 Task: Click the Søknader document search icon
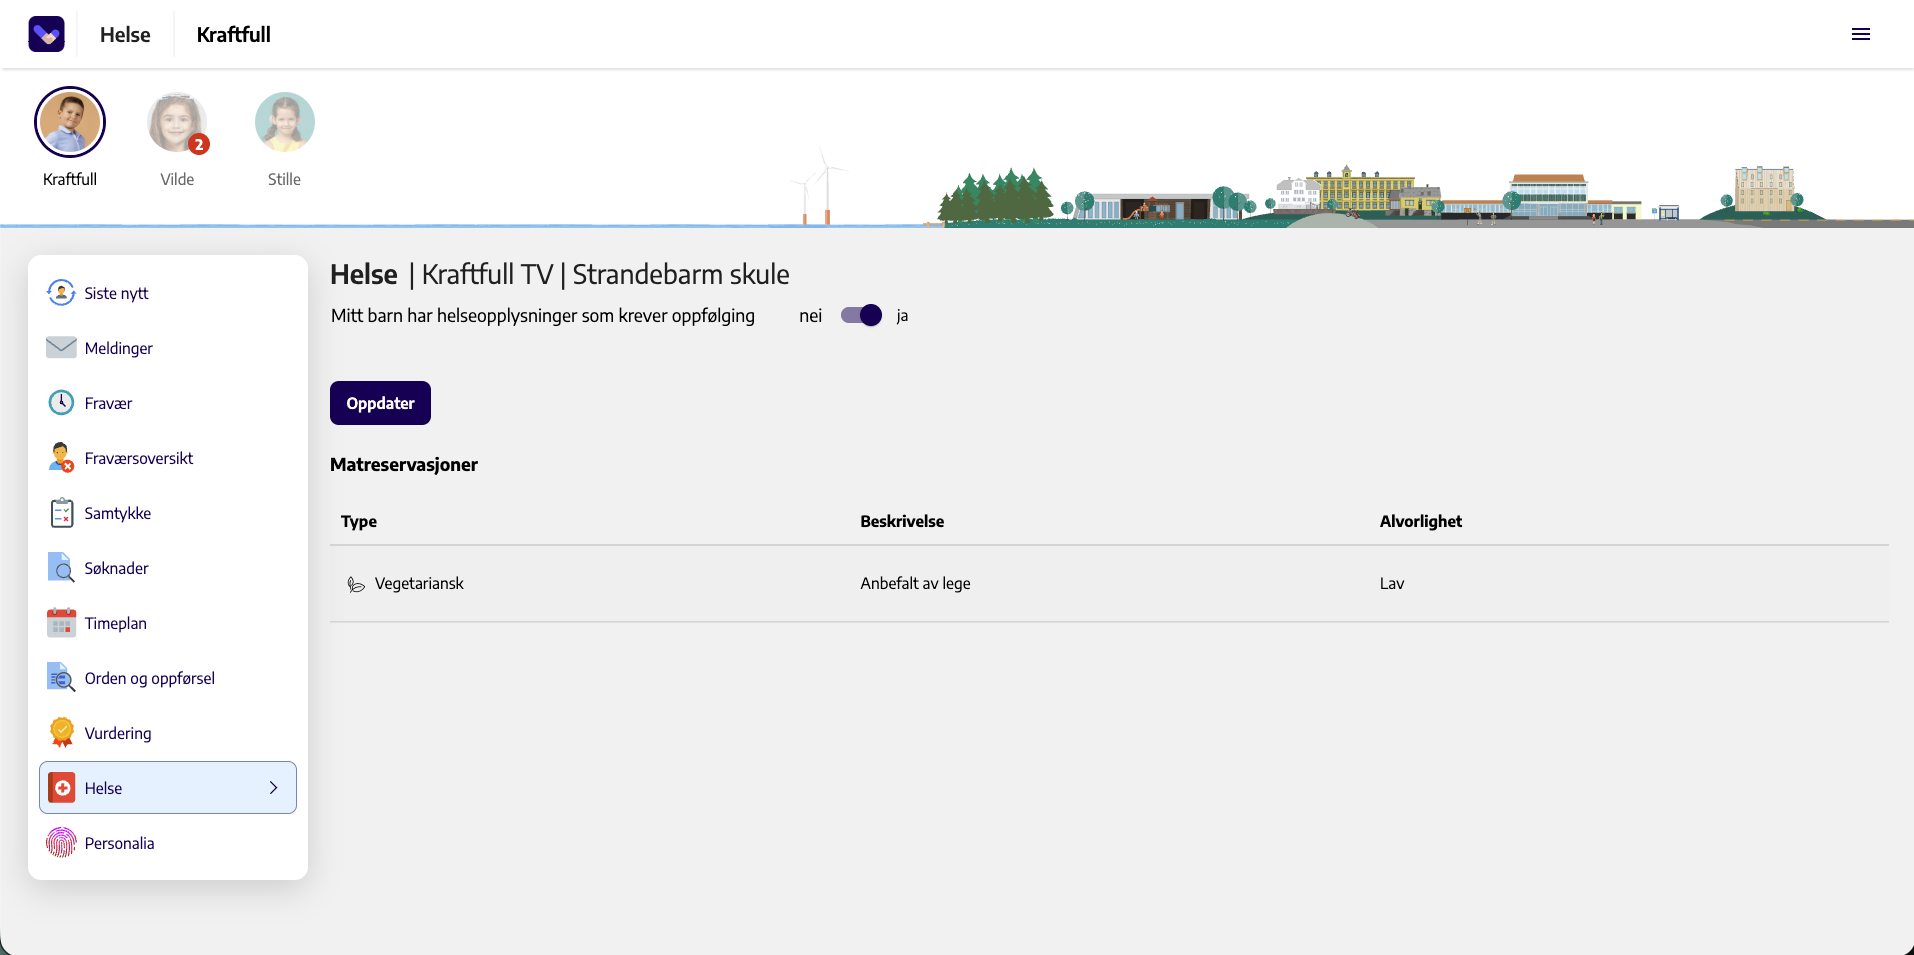[61, 568]
